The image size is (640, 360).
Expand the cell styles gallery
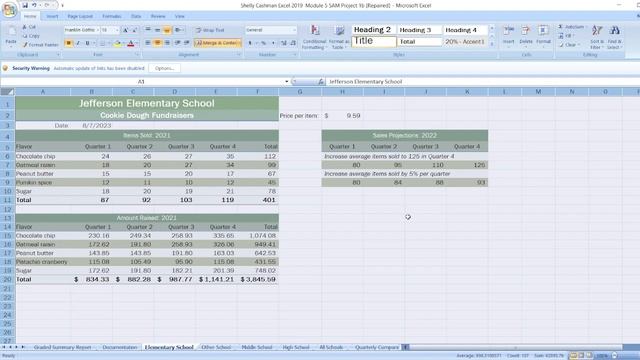tap(492, 44)
